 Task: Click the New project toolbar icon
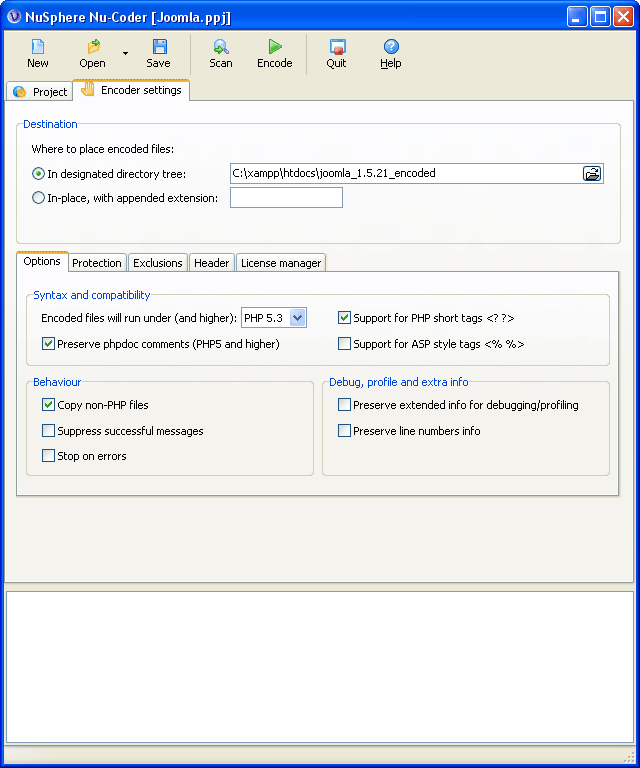tap(38, 47)
